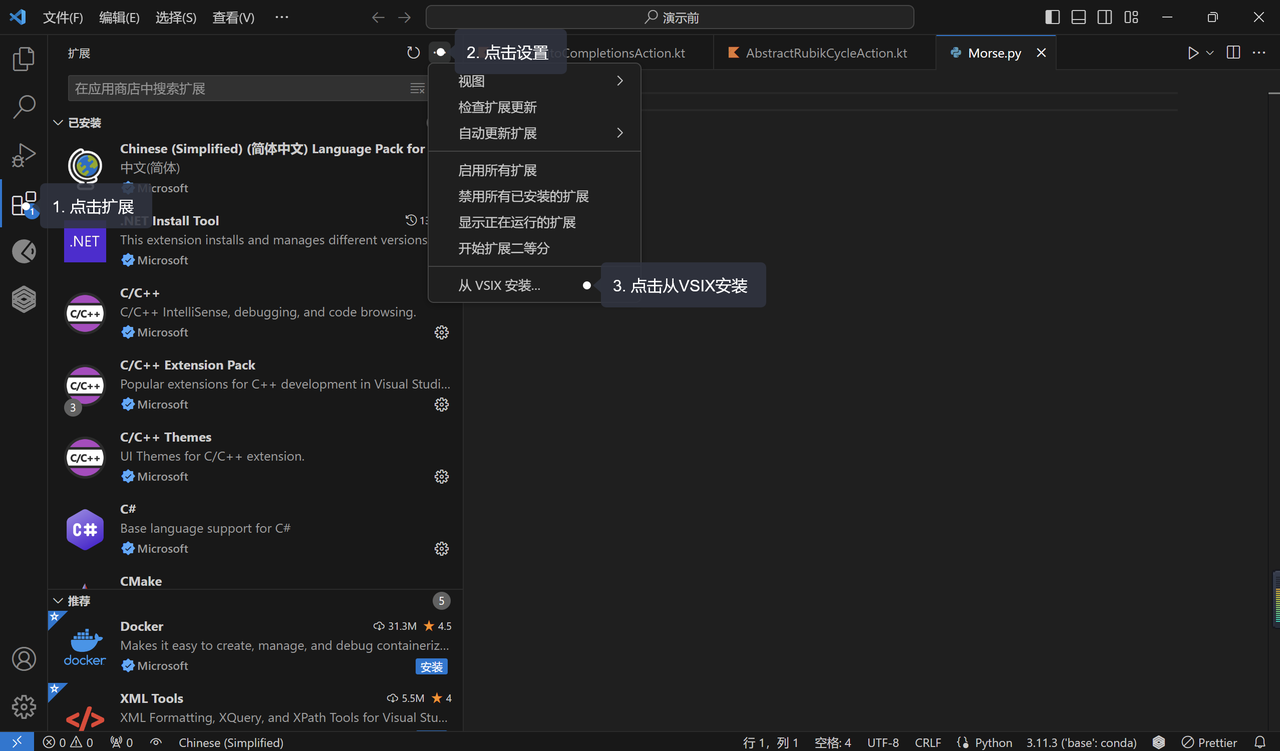
Task: Open the Search view in activity bar
Action: pos(24,107)
